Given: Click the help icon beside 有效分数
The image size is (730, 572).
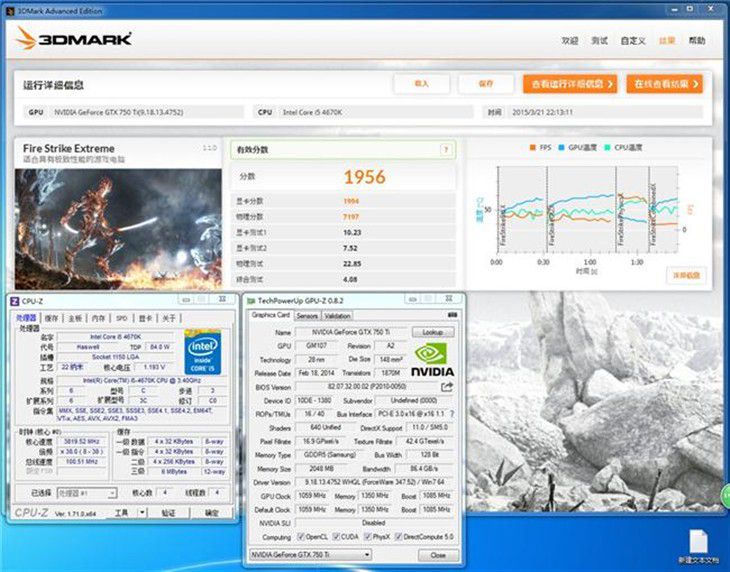Looking at the screenshot, I should [x=446, y=149].
